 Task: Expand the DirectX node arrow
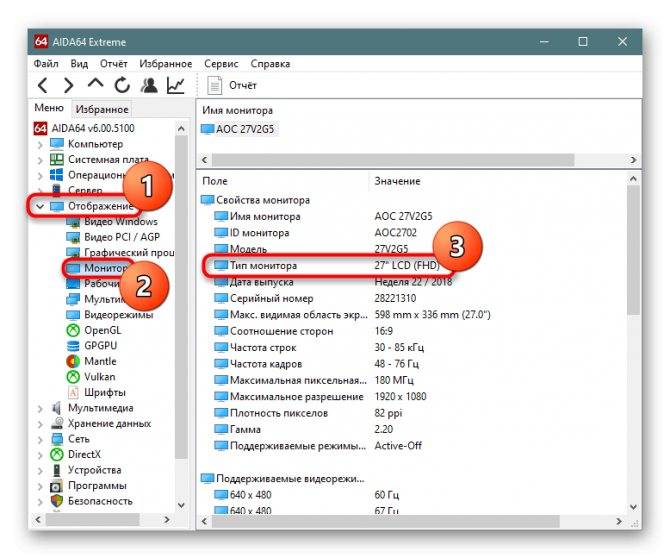pyautogui.click(x=40, y=455)
